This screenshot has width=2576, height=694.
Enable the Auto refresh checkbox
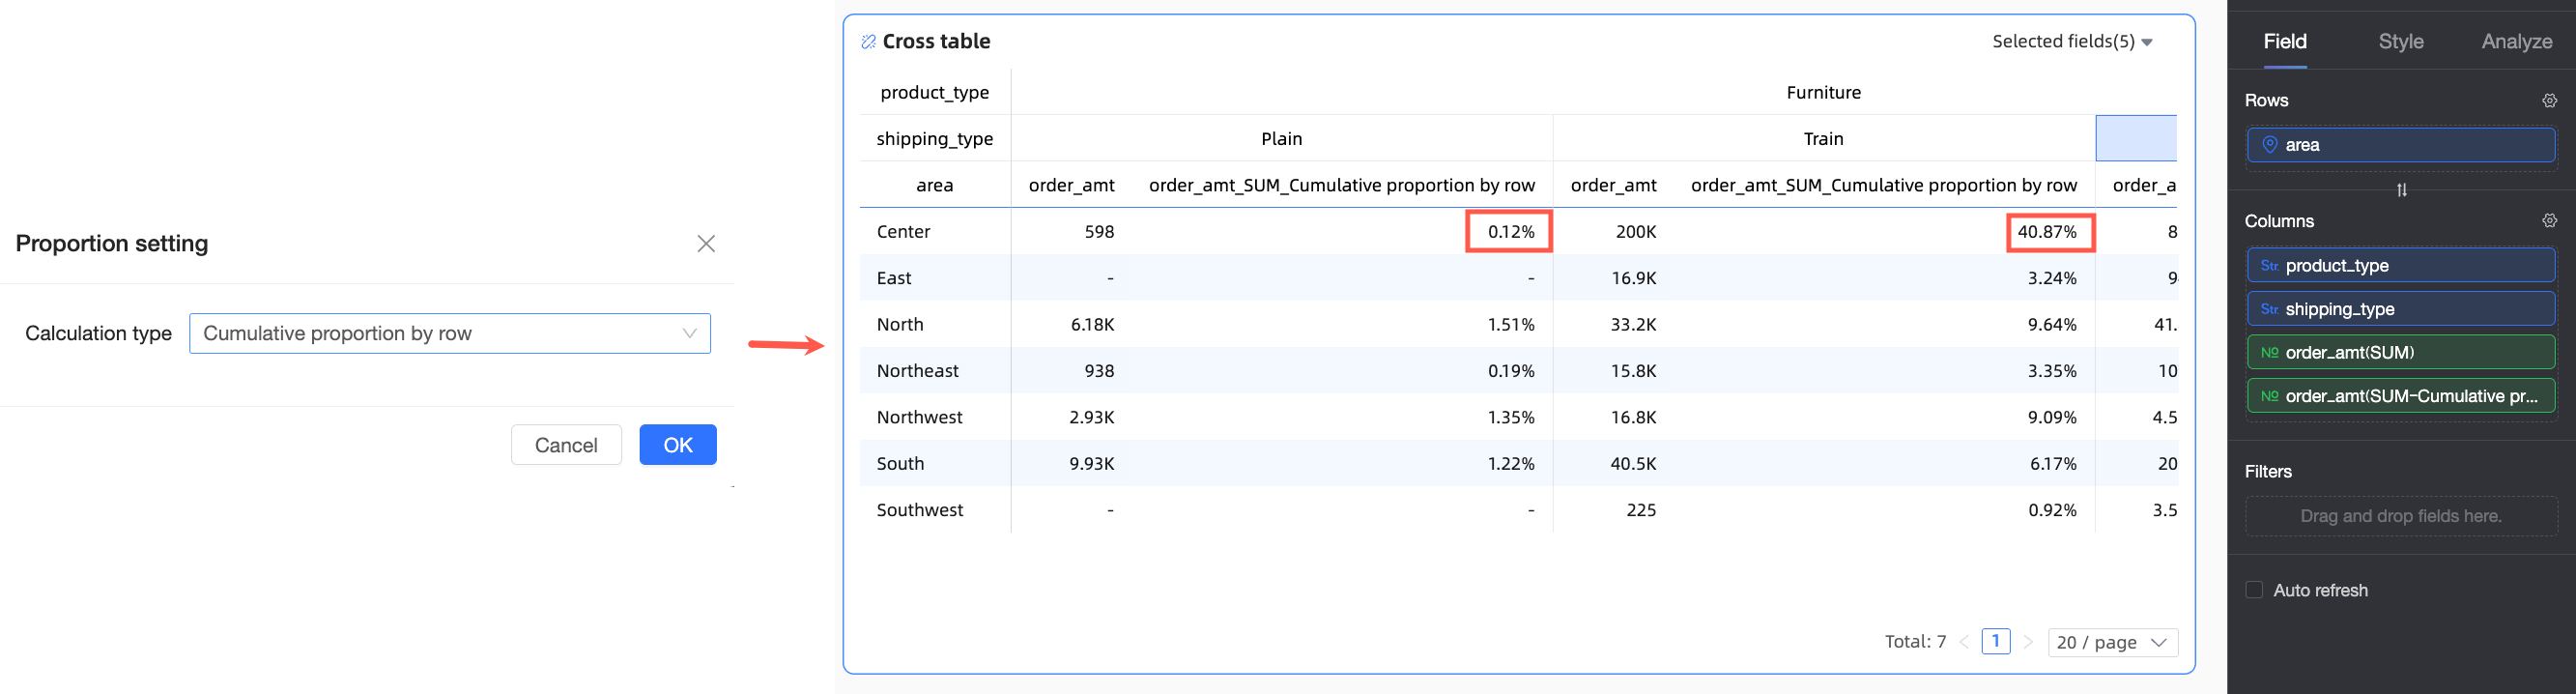2254,590
